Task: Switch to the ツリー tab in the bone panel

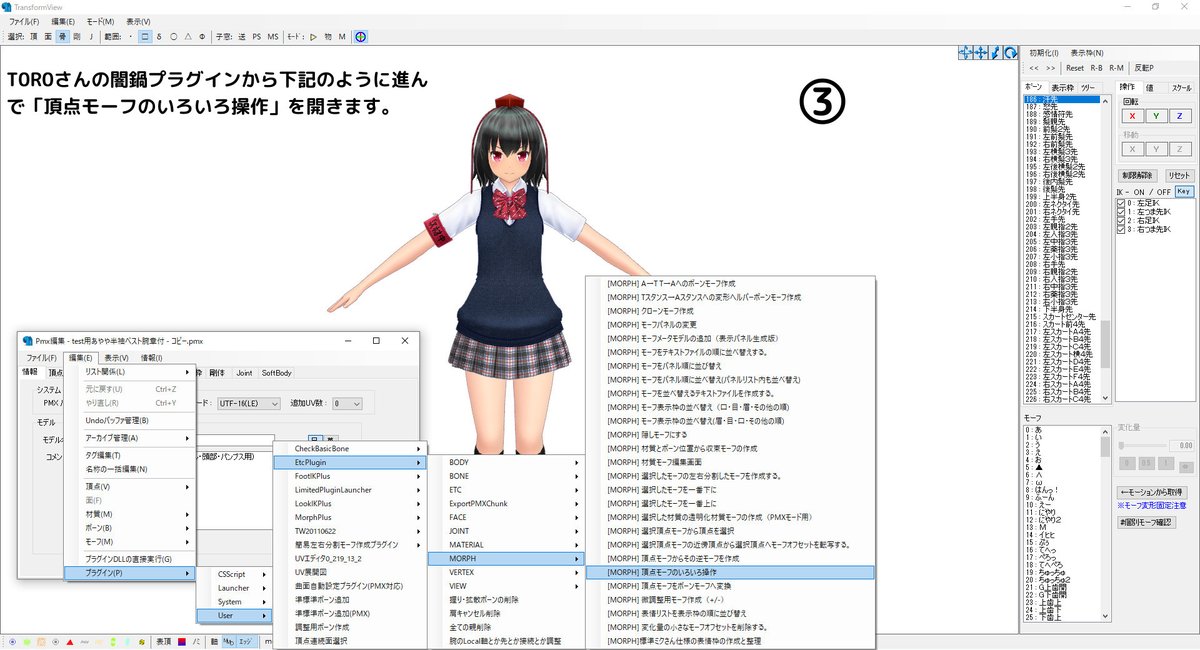Action: click(1089, 86)
